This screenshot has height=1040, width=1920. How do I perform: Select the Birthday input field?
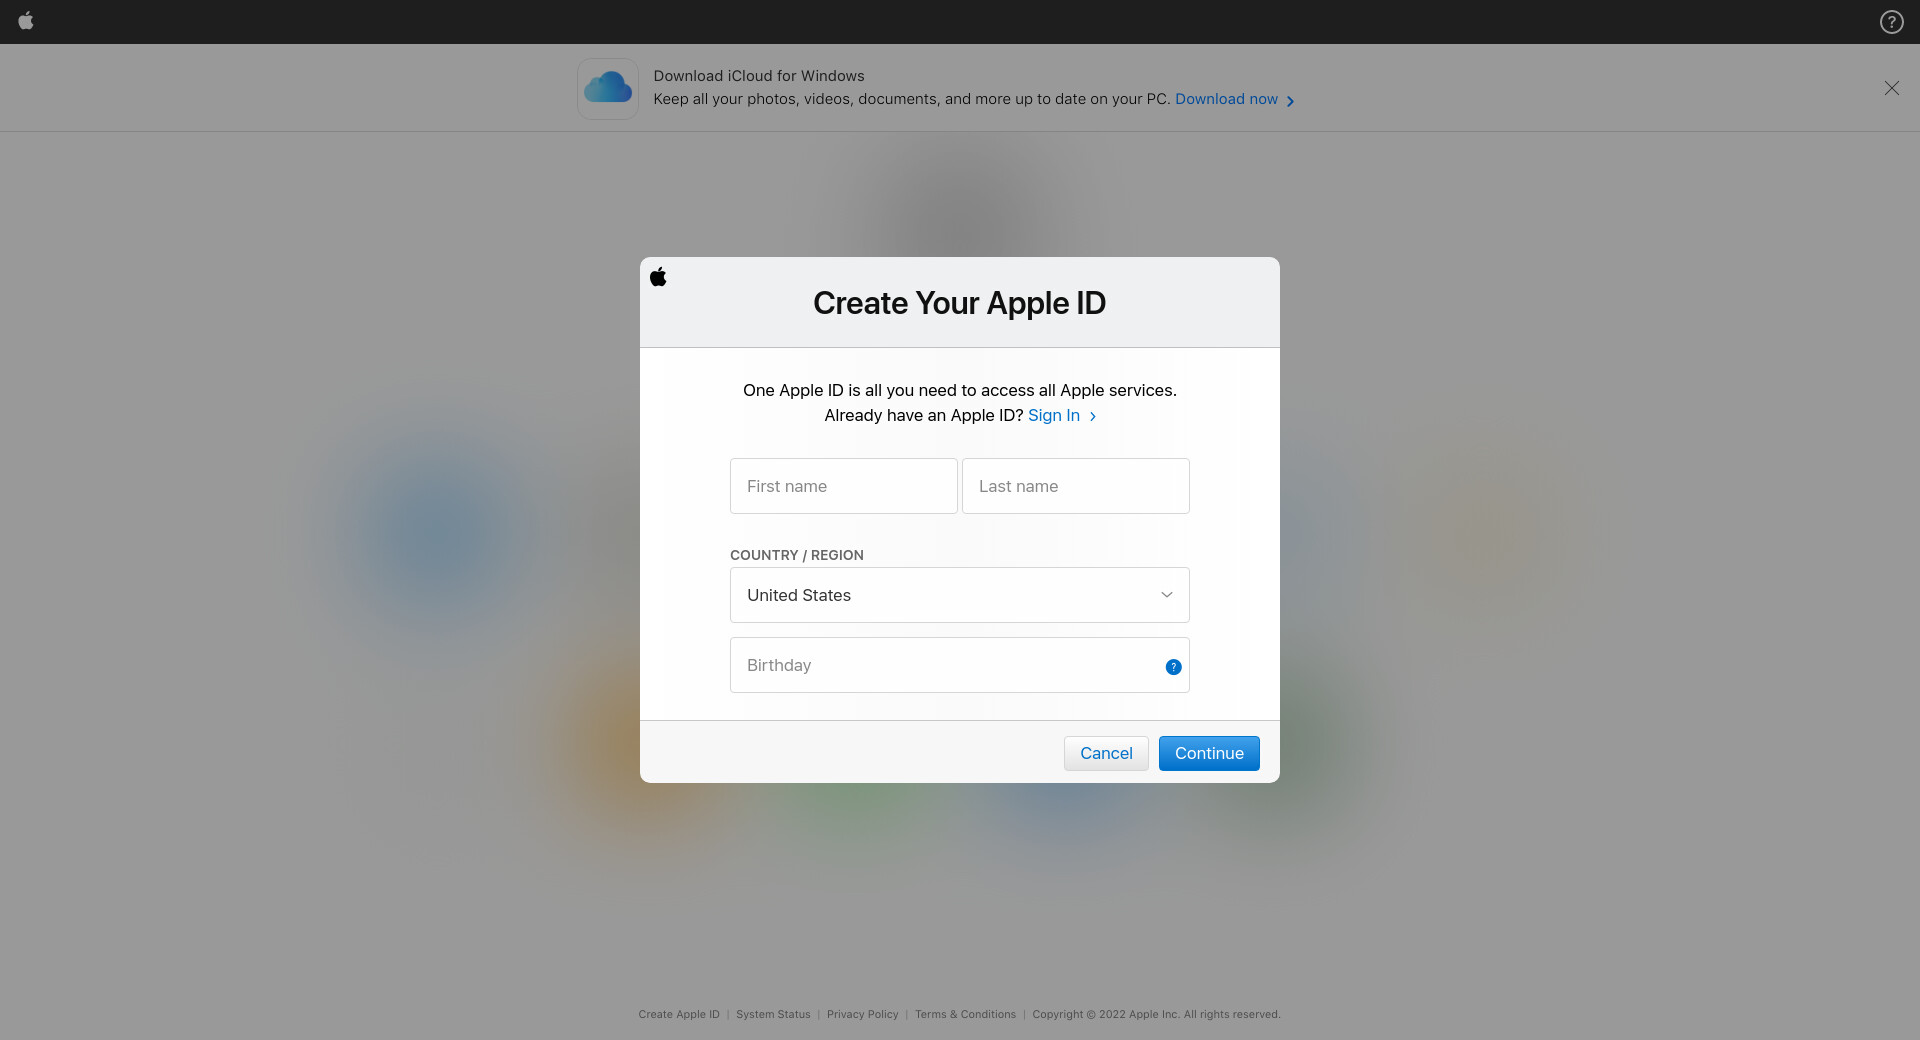pyautogui.click(x=960, y=665)
